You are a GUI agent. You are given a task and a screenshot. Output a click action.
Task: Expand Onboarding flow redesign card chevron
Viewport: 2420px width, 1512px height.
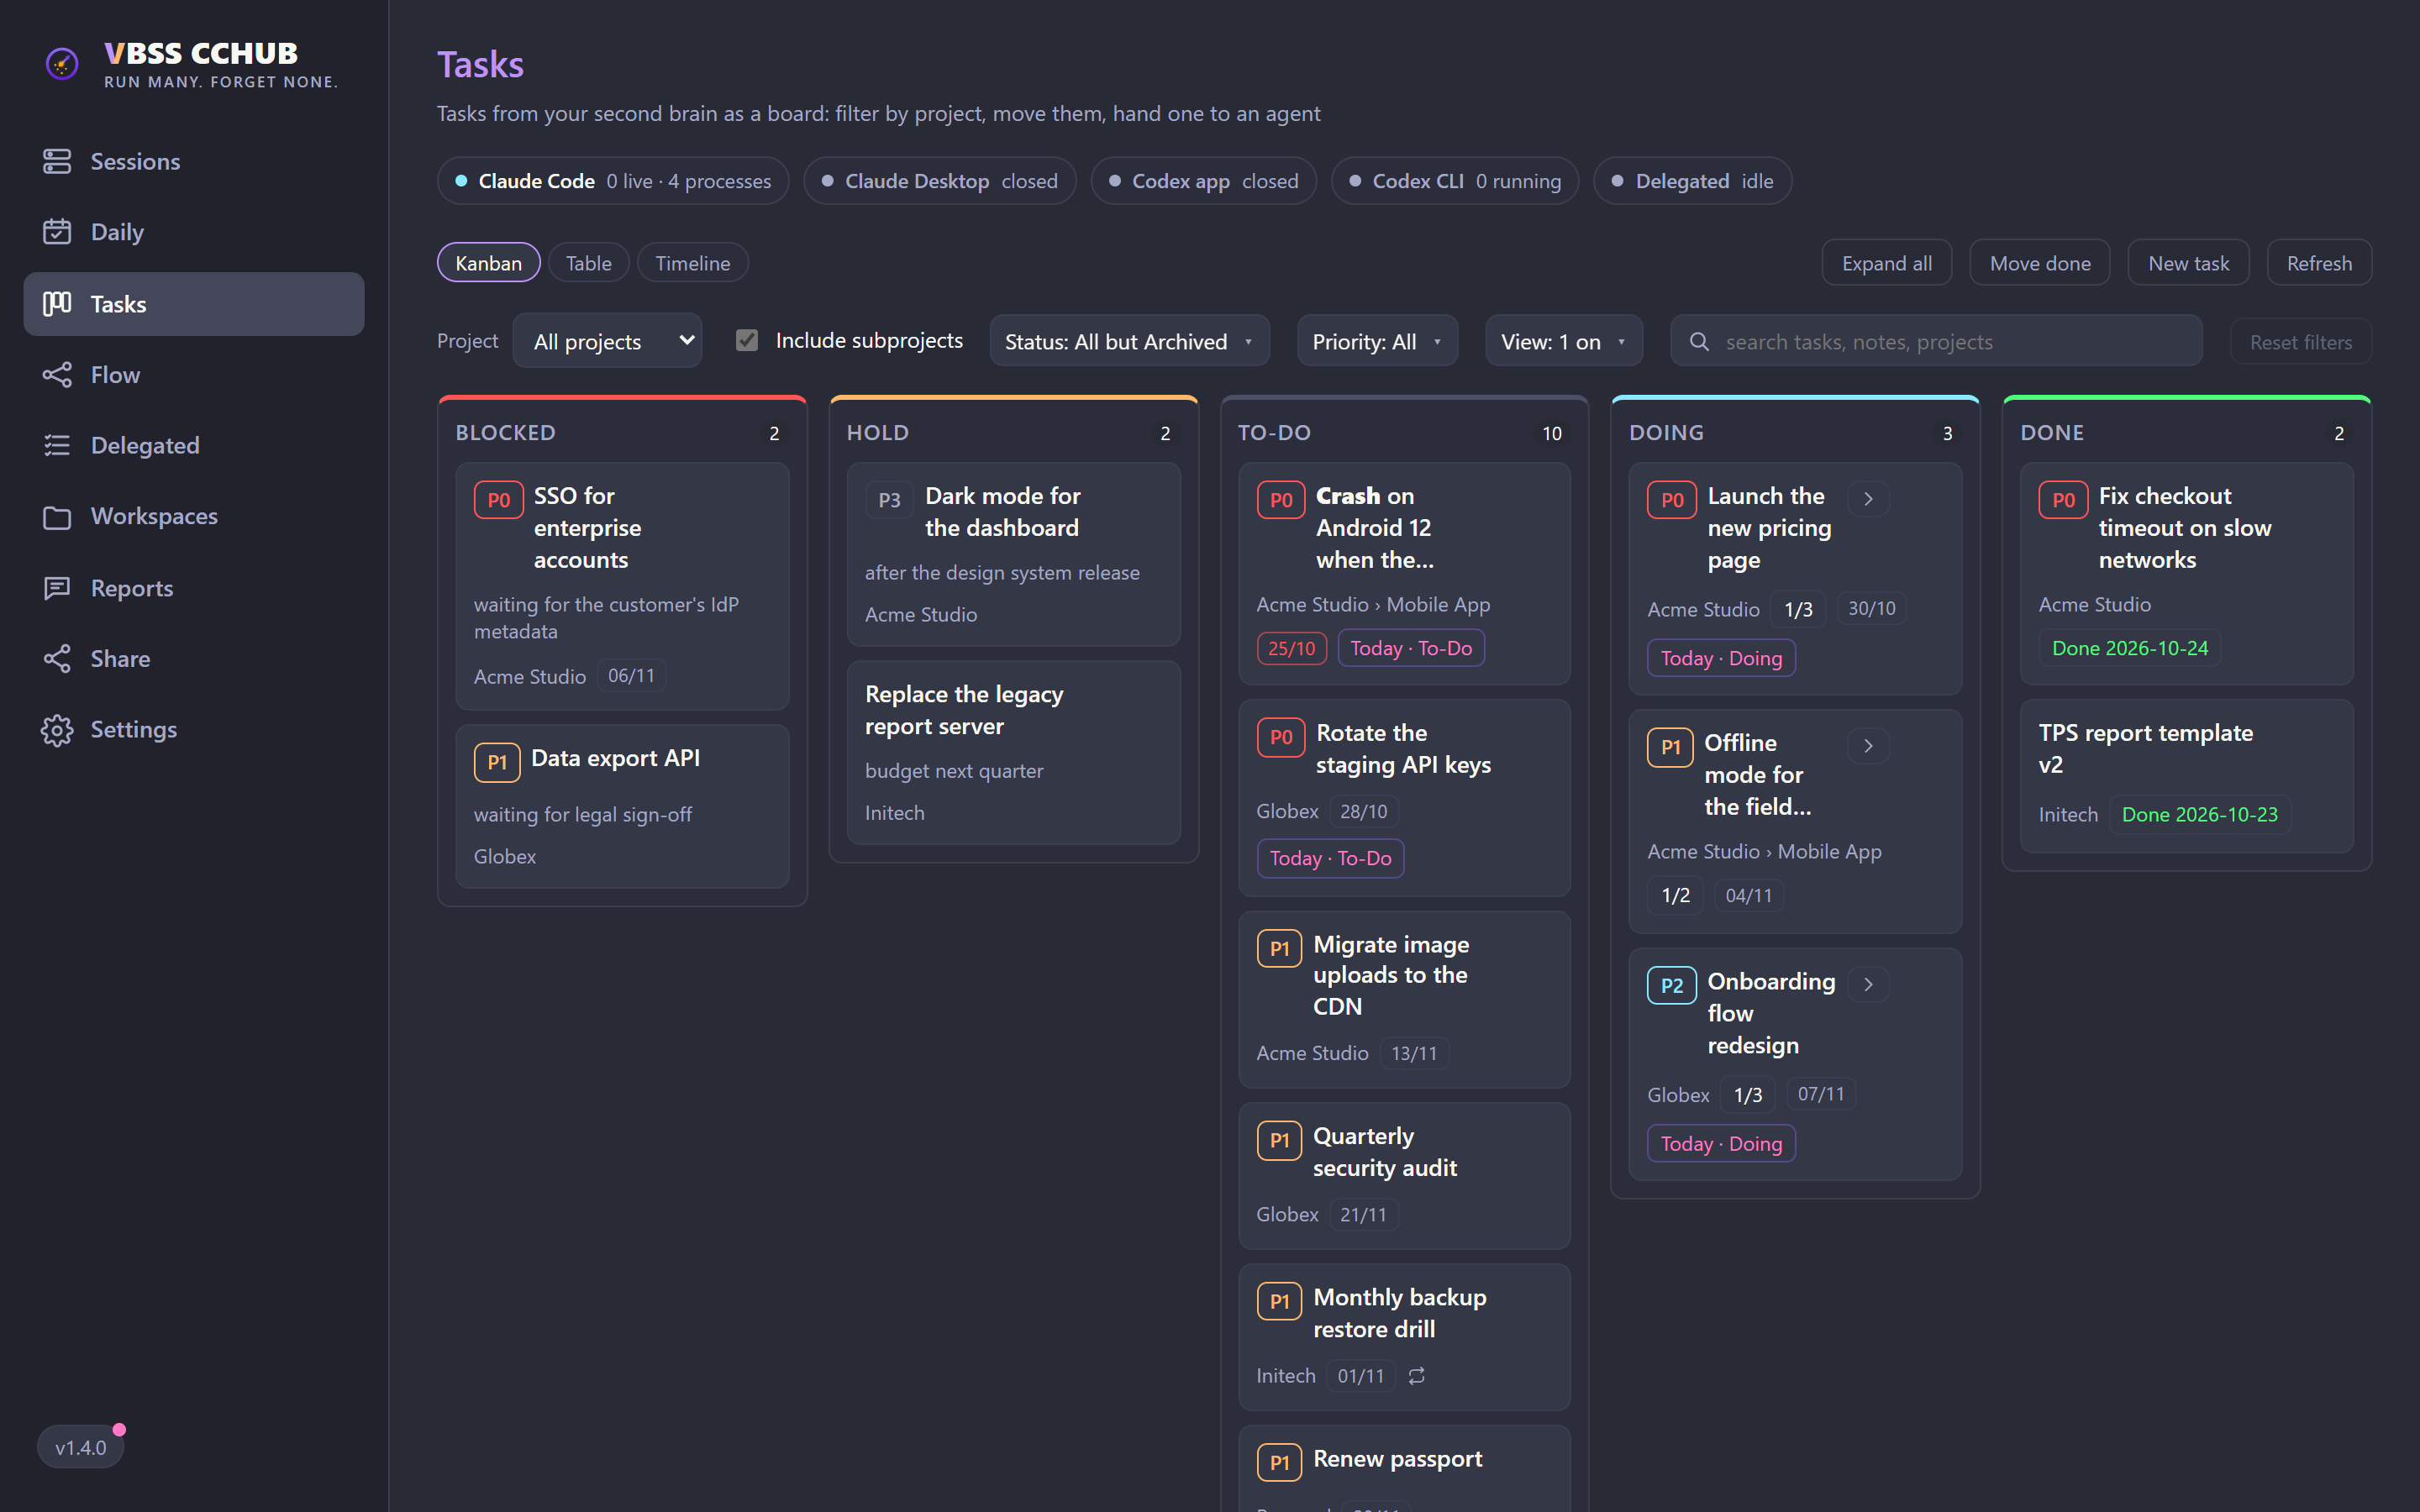click(1868, 984)
